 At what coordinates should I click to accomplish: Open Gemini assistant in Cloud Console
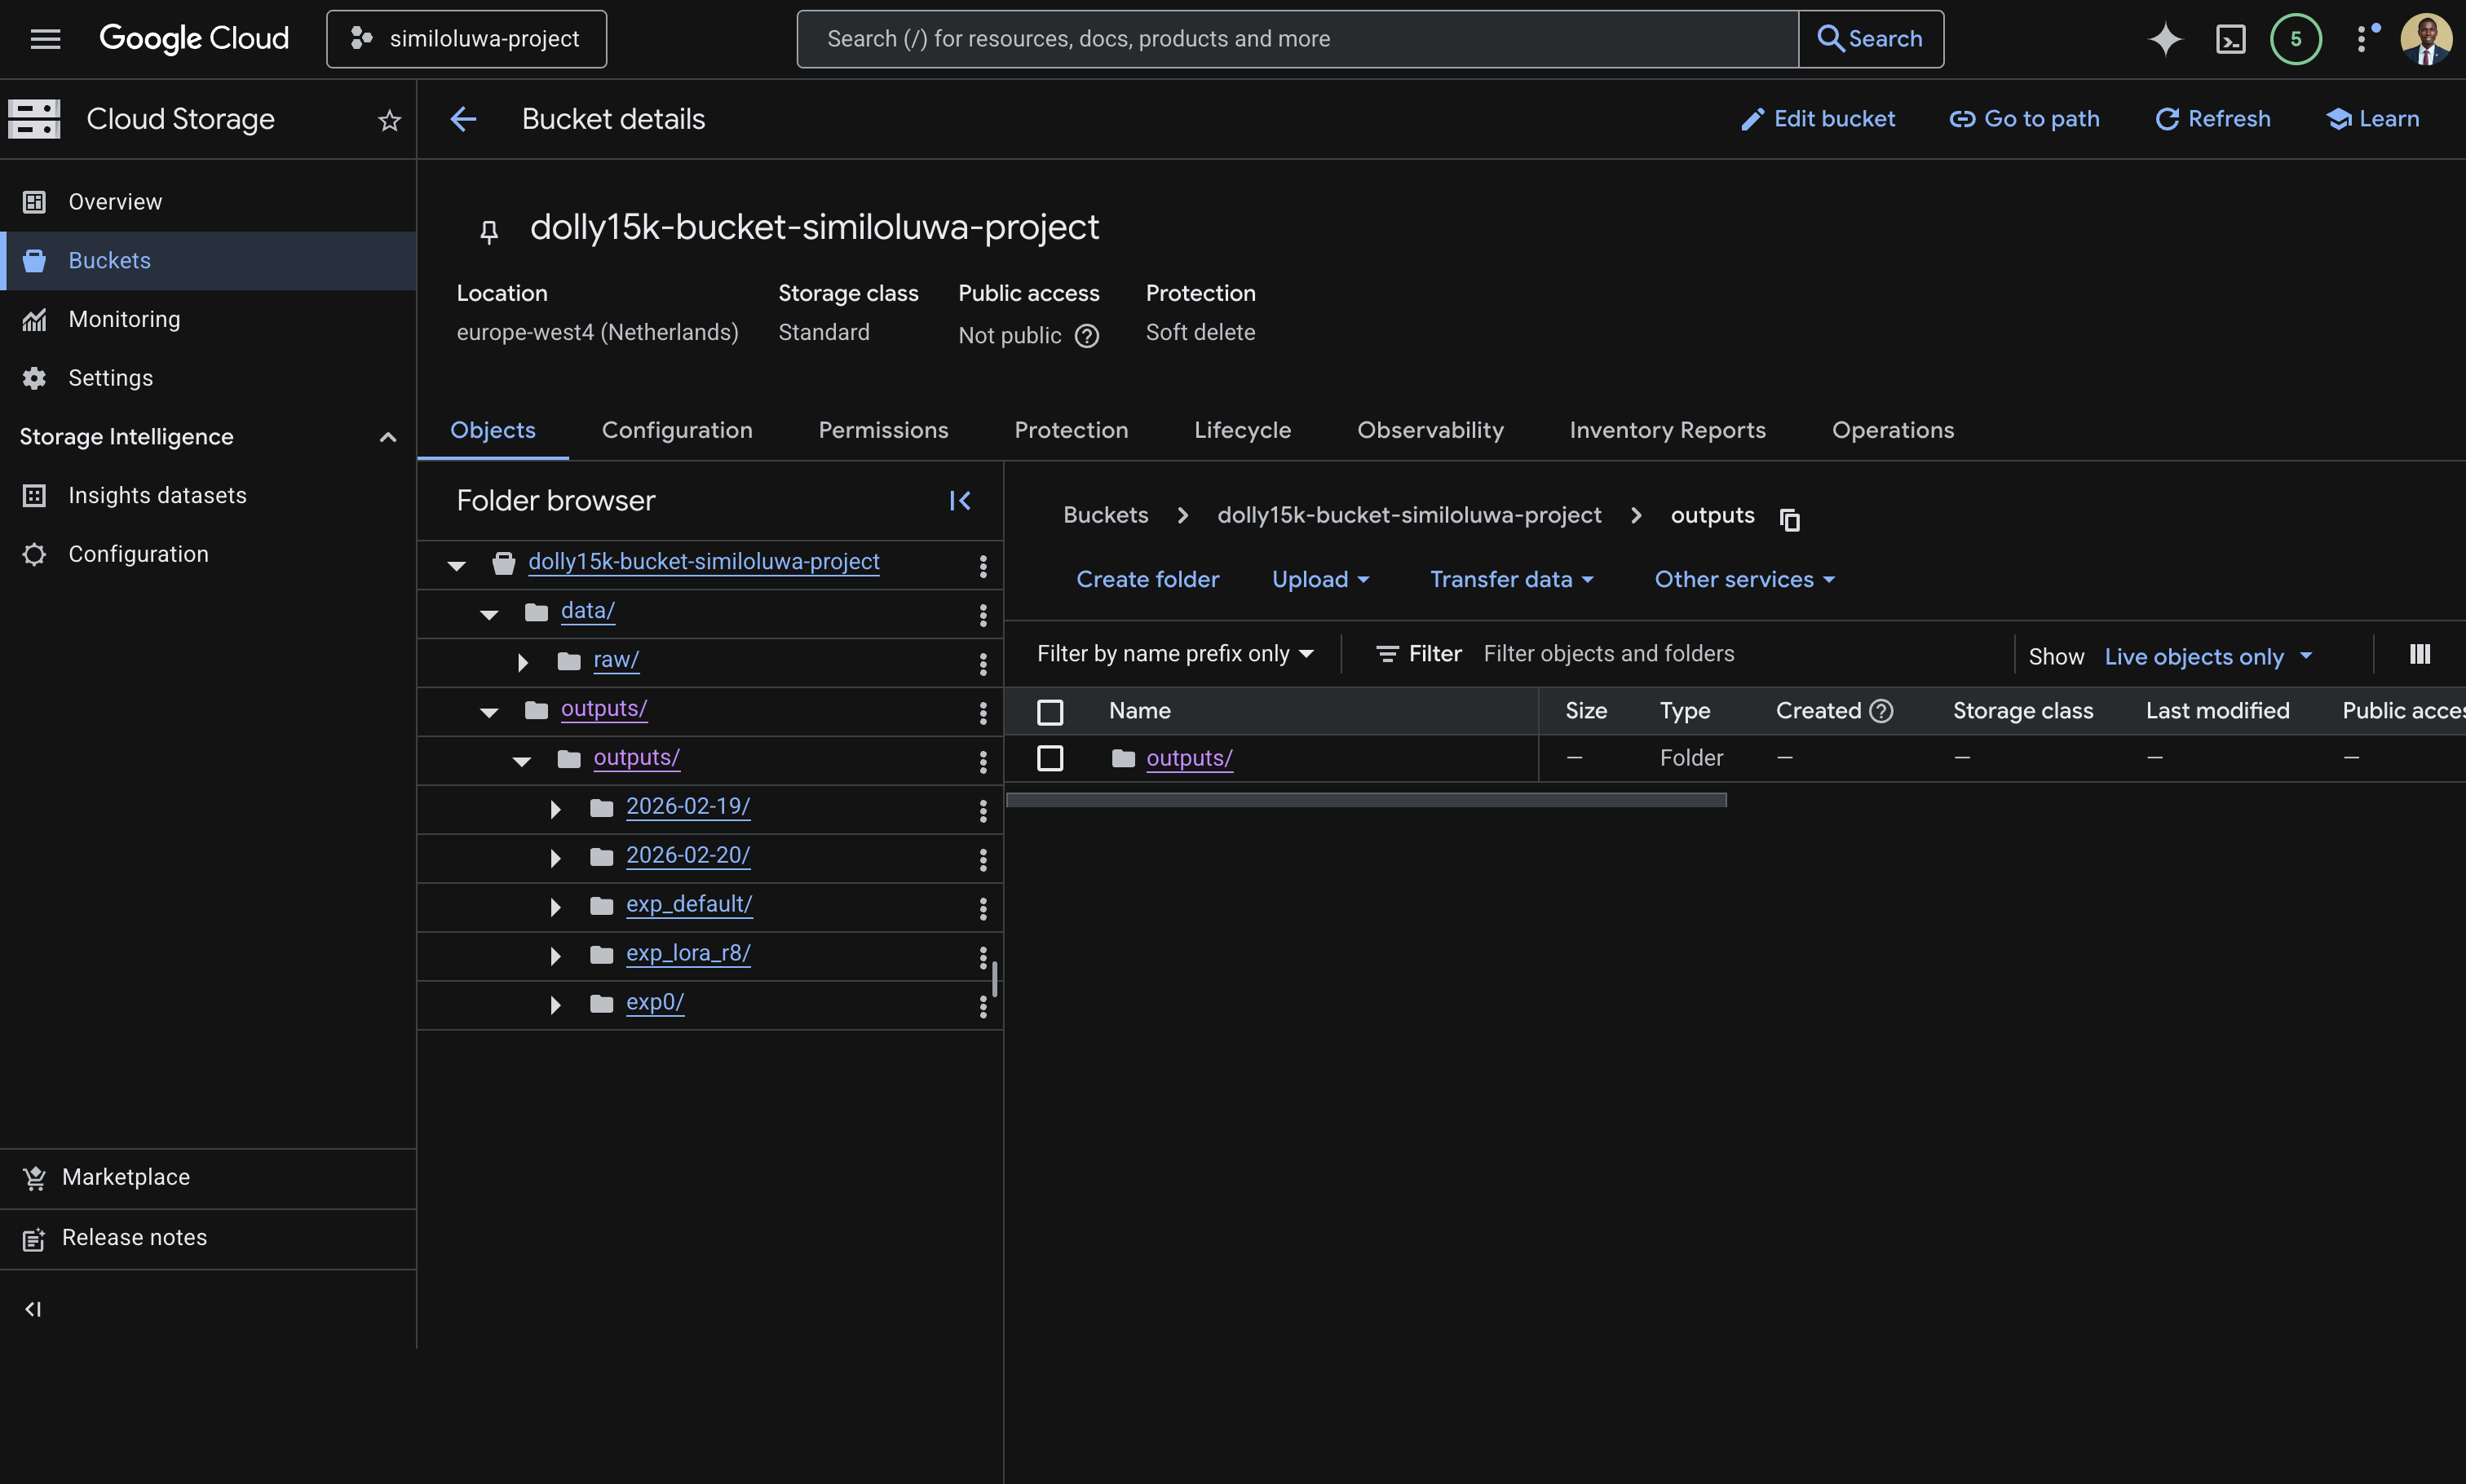[x=2165, y=38]
